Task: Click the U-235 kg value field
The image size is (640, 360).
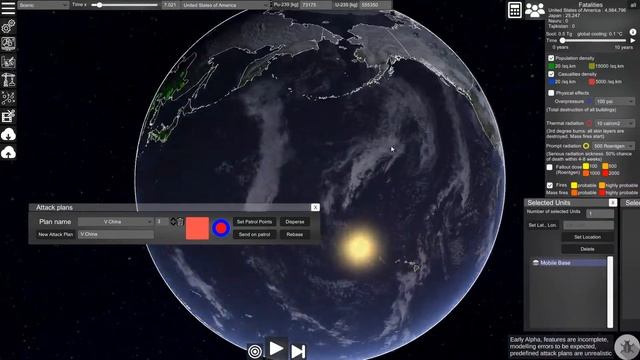Action: (376, 5)
